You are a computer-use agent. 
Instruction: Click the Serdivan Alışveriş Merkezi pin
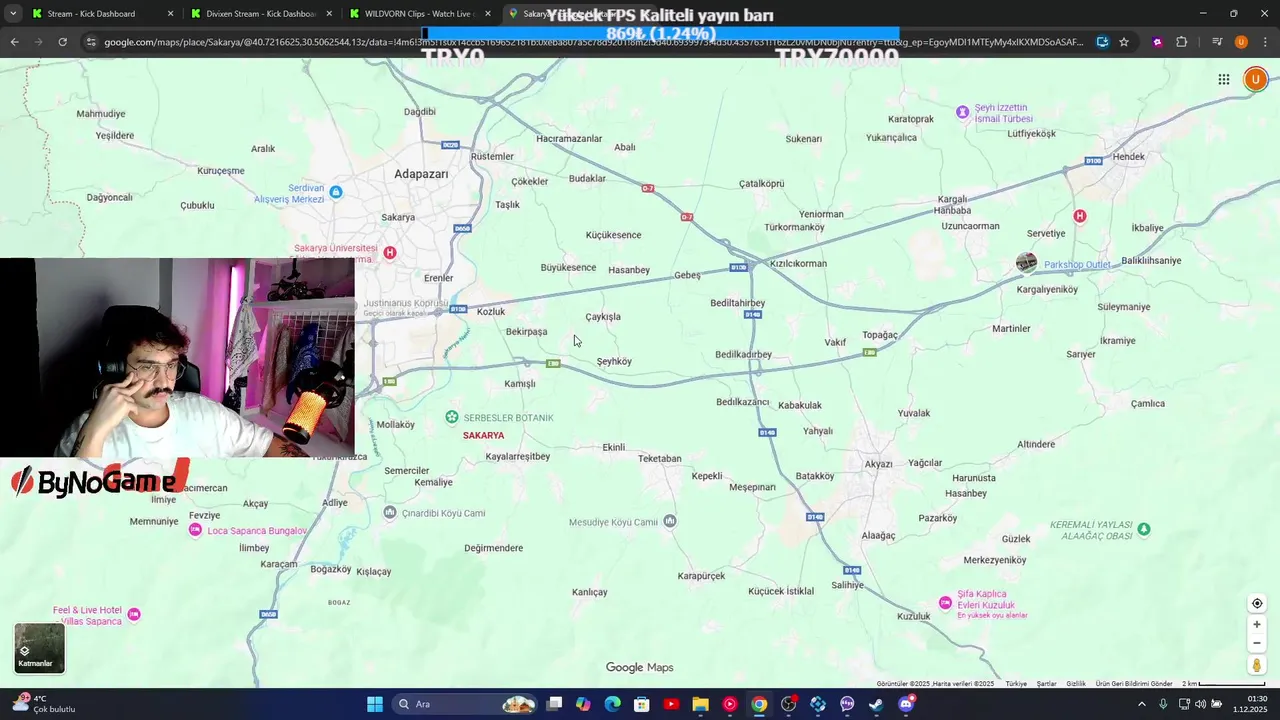pyautogui.click(x=336, y=192)
